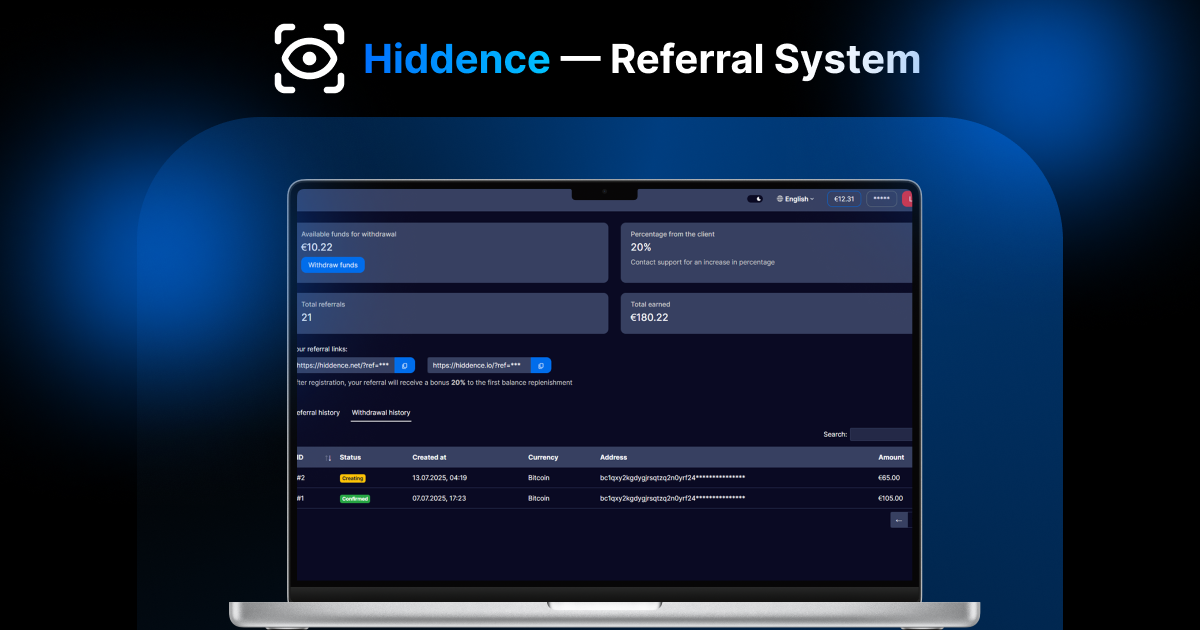Go to previous page with left arrow

[x=899, y=520]
